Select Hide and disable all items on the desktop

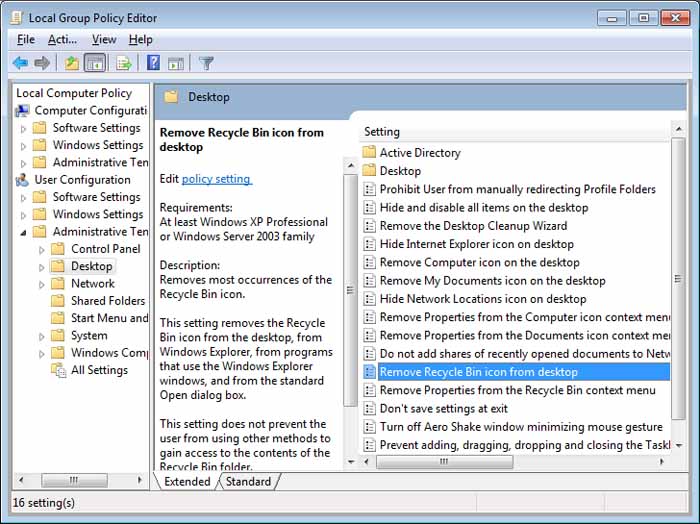click(484, 208)
